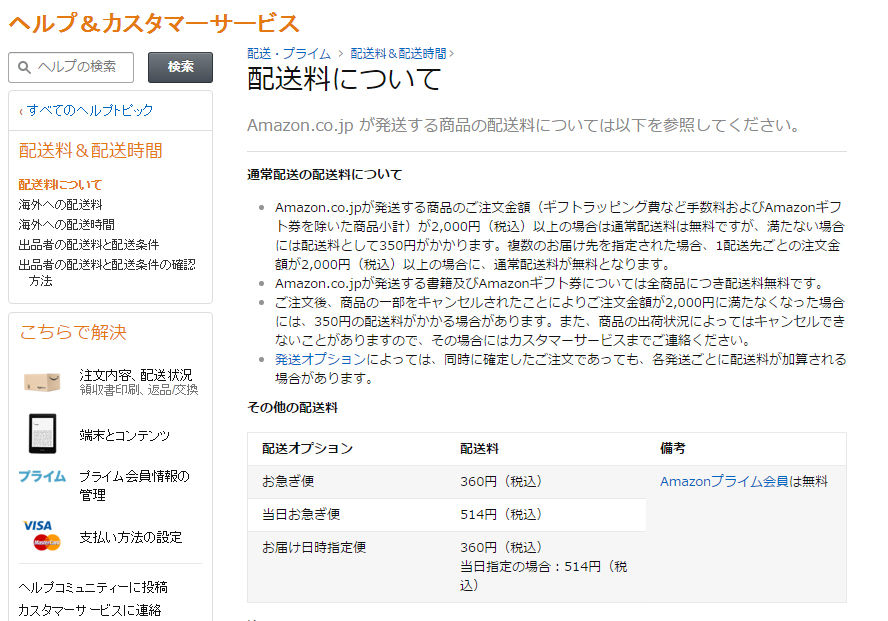Click the 配送料 table column header
The image size is (888, 621).
pyautogui.click(x=479, y=449)
